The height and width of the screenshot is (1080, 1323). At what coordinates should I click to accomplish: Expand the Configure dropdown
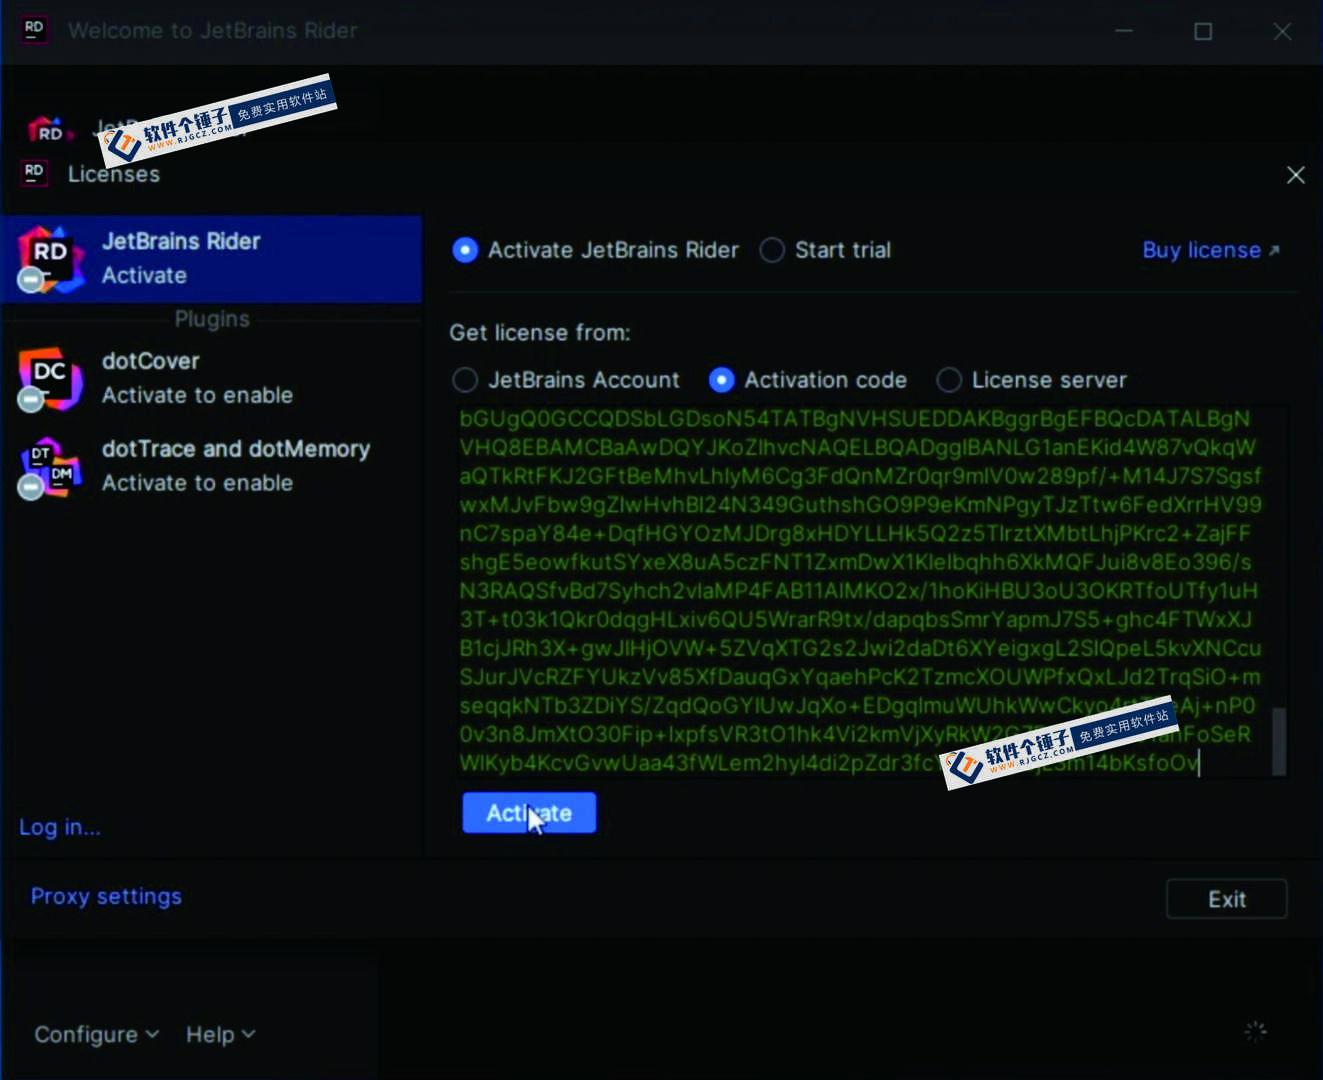coord(97,1034)
